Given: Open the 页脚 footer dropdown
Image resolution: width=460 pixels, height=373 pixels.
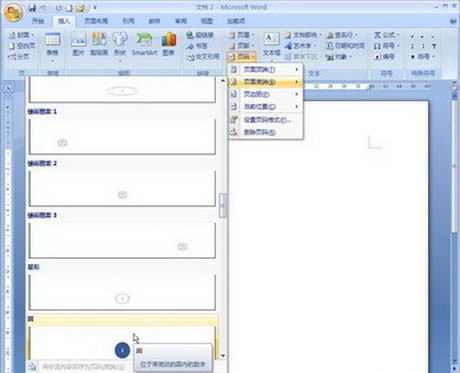Looking at the screenshot, I should 242,46.
